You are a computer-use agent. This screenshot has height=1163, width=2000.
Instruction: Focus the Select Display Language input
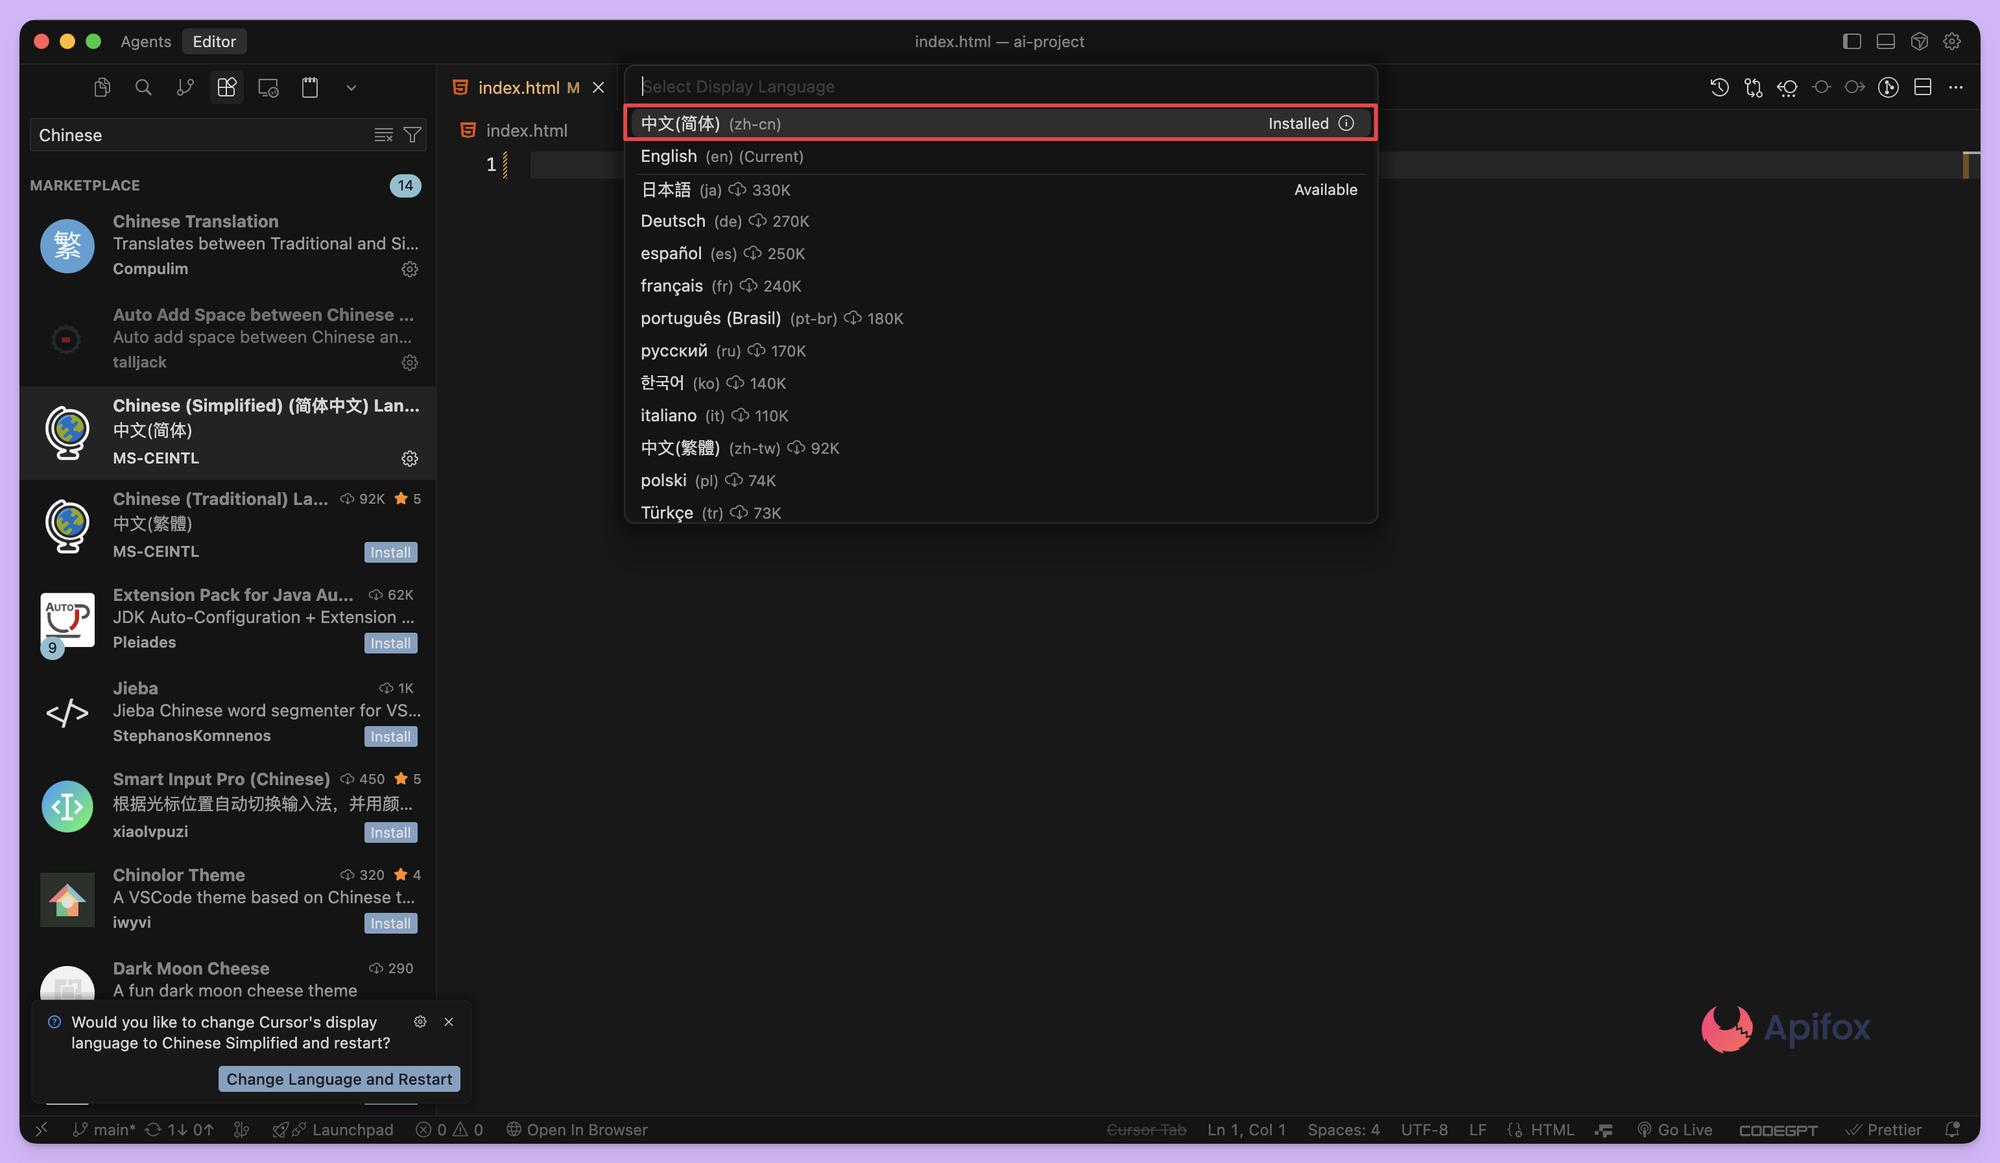(1000, 86)
